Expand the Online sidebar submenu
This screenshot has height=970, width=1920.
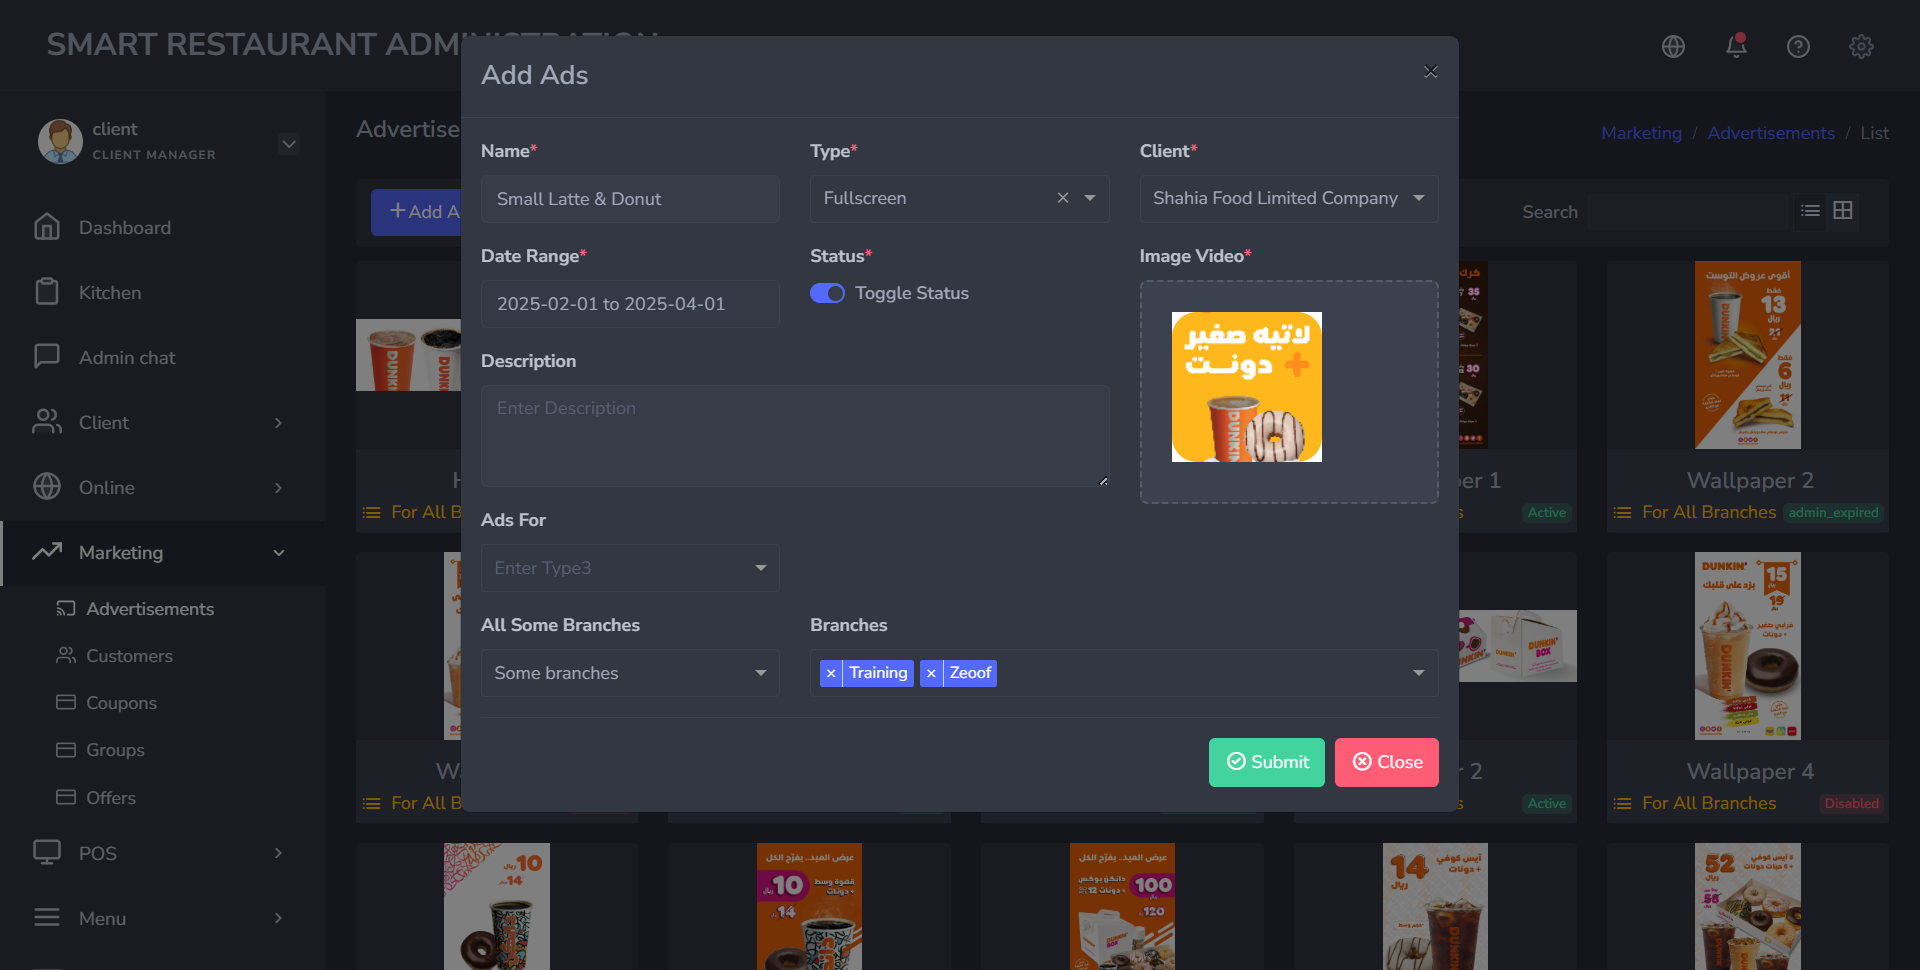pos(278,488)
